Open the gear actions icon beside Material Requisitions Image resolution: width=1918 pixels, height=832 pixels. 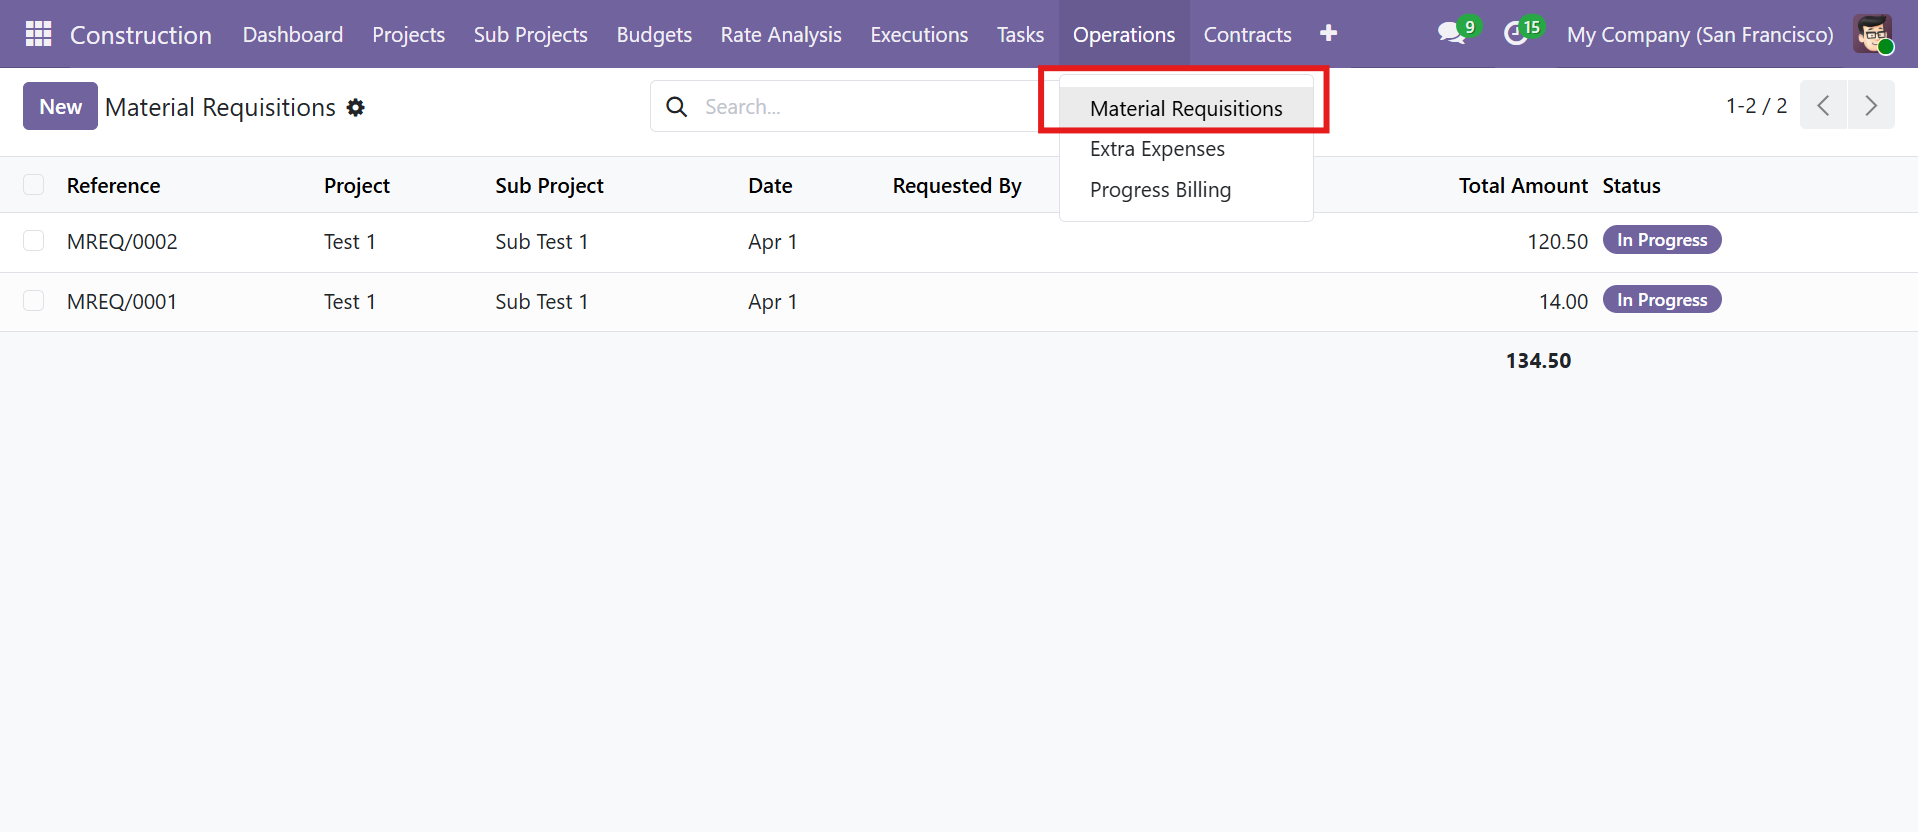[356, 107]
